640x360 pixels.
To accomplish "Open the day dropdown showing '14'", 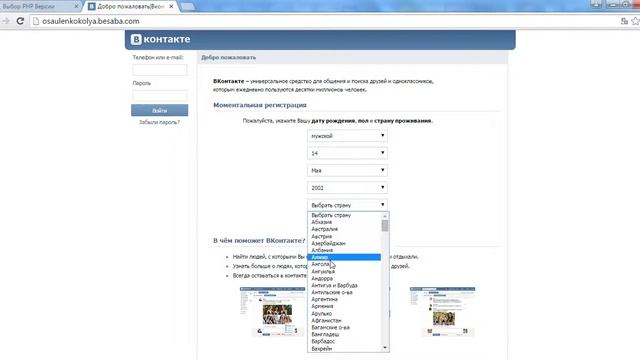I will coord(347,153).
